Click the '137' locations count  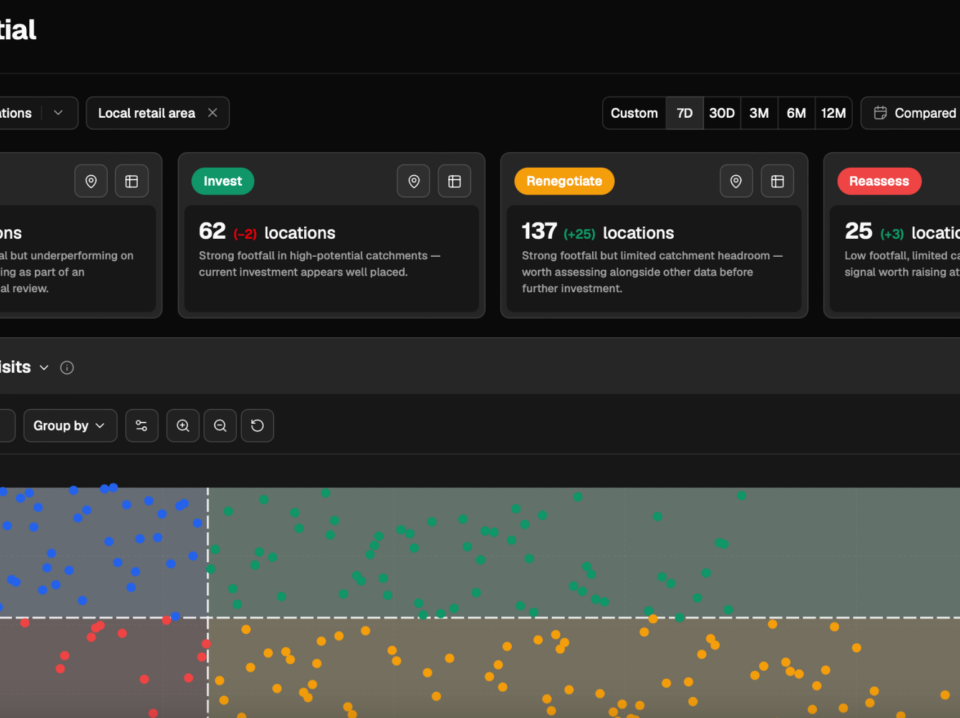pos(539,231)
